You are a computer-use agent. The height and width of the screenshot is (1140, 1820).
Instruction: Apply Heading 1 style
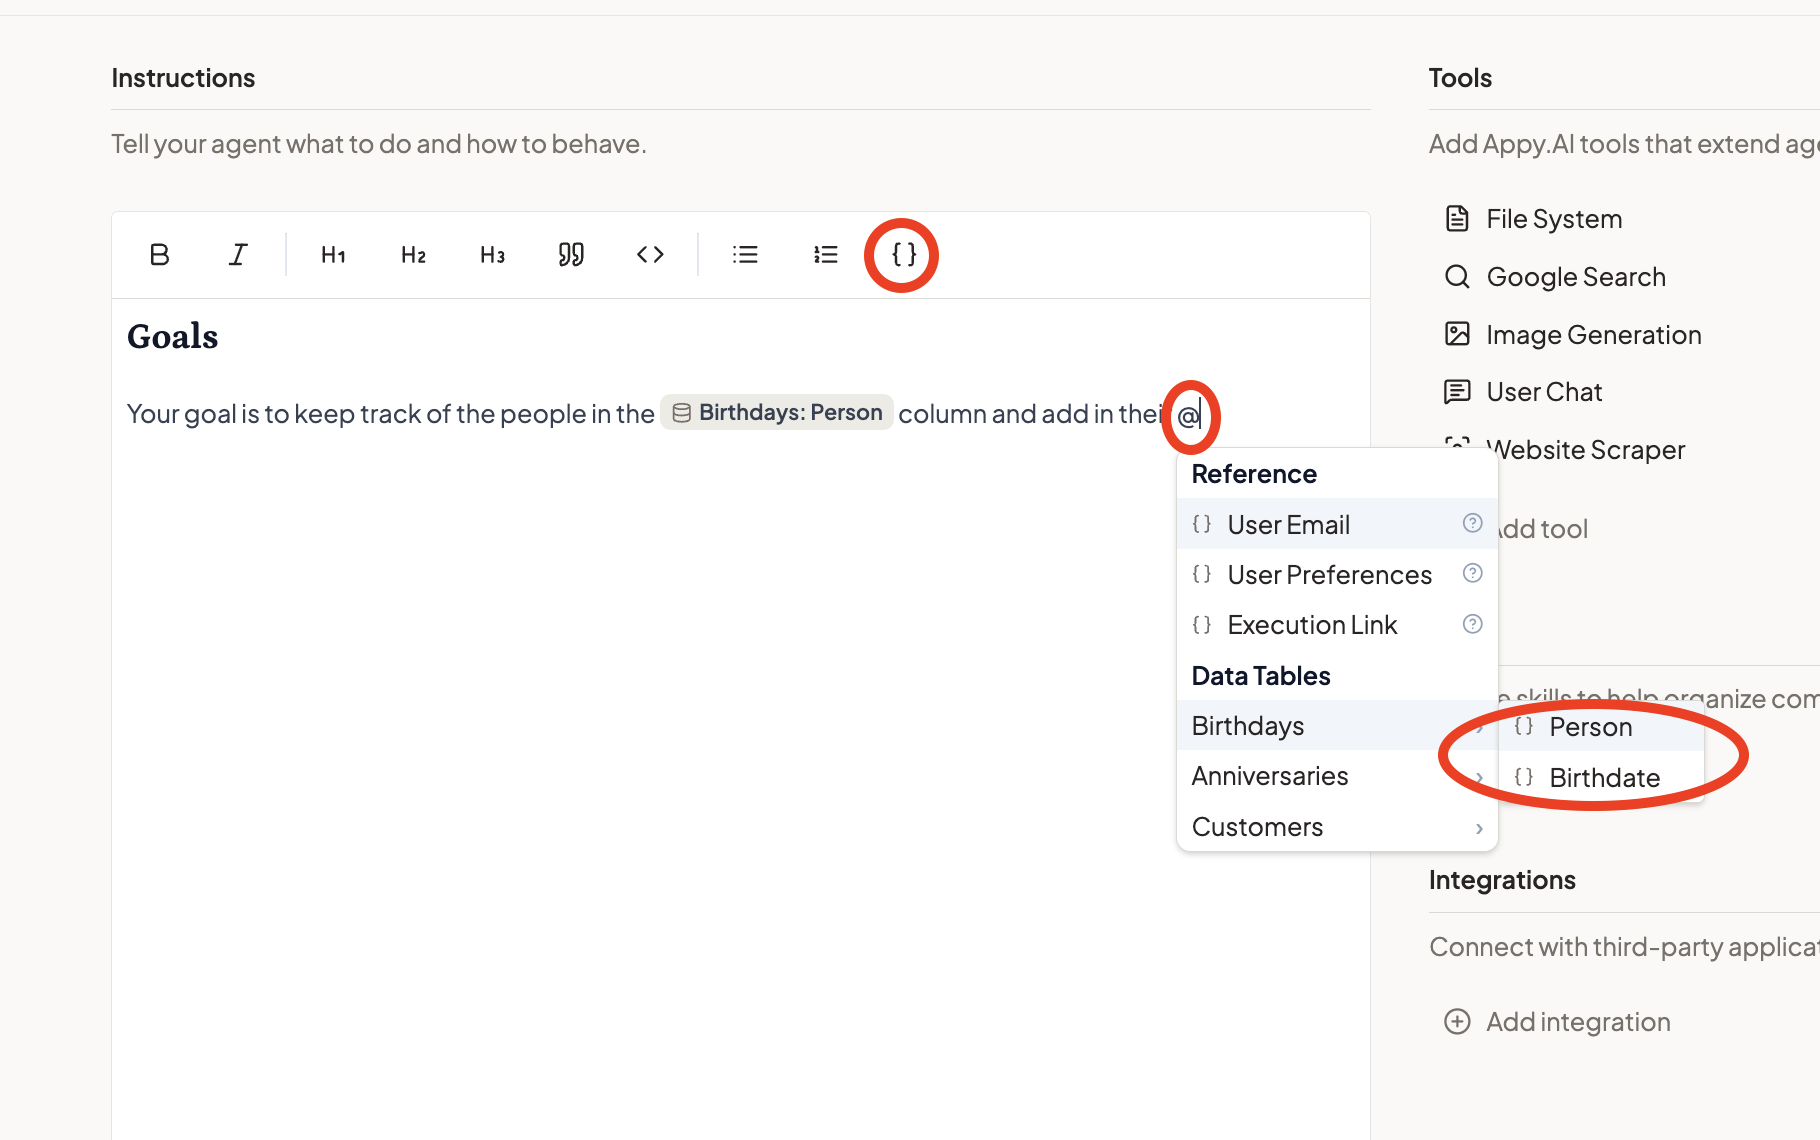click(x=332, y=254)
